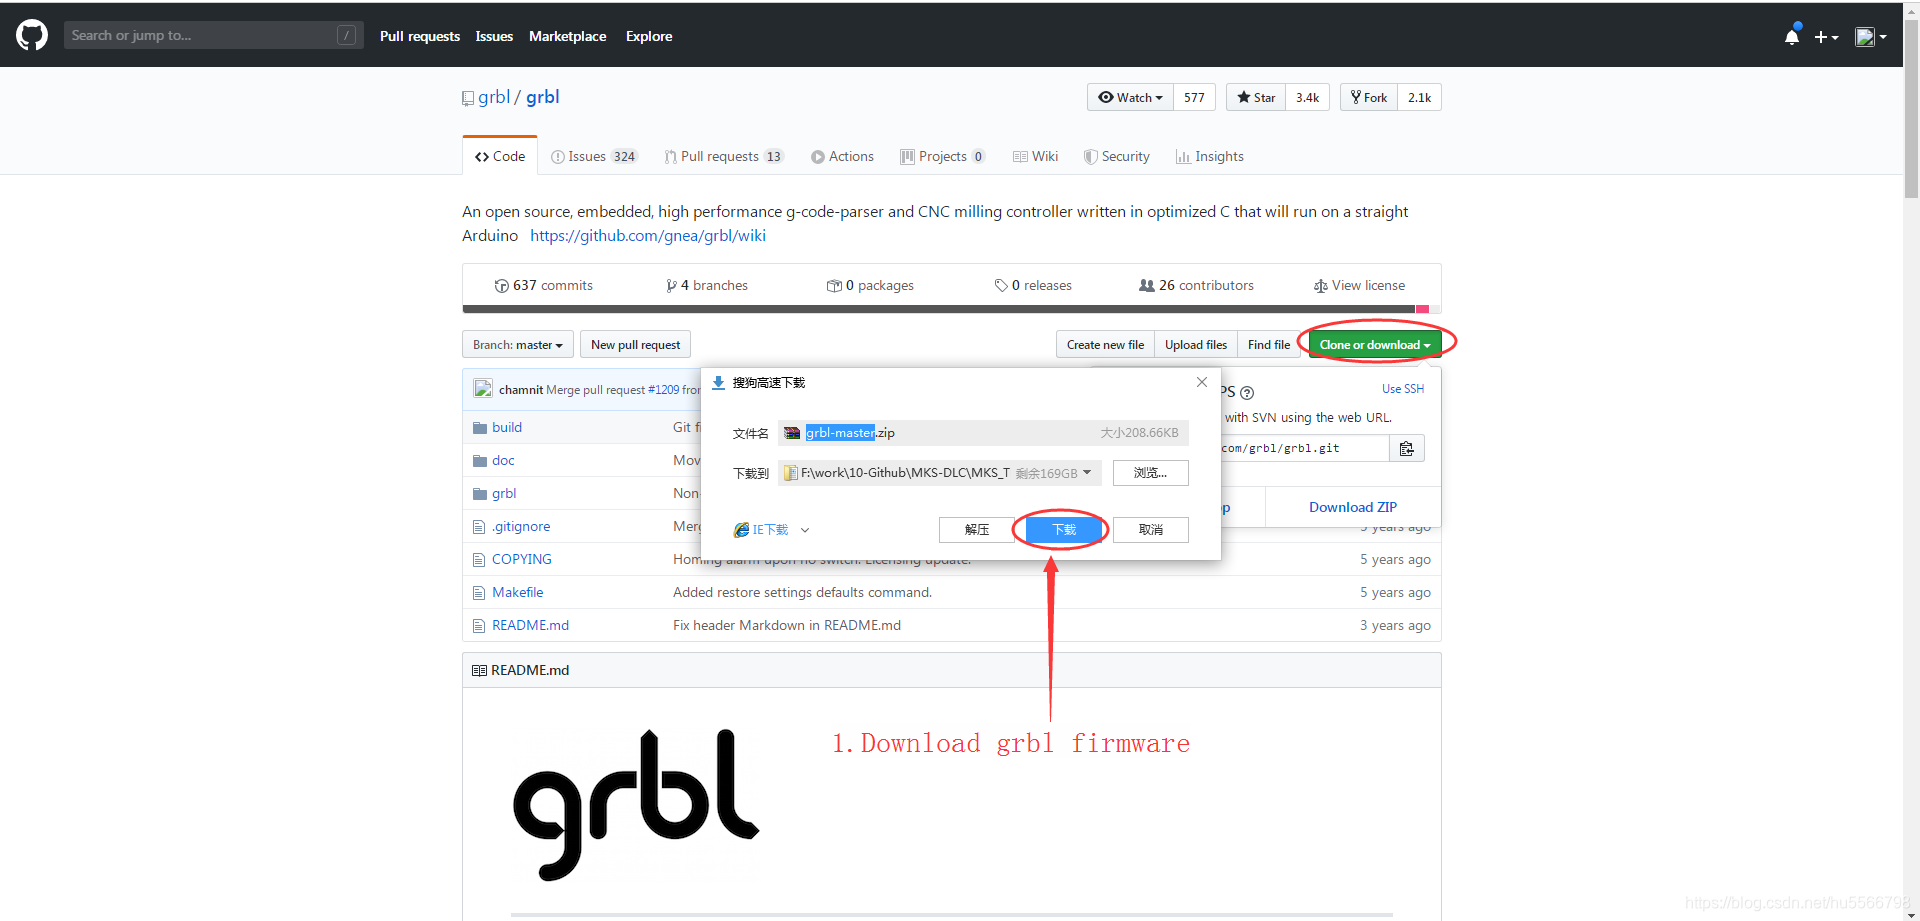Open the gnea/grbl wiki URL link

point(648,235)
